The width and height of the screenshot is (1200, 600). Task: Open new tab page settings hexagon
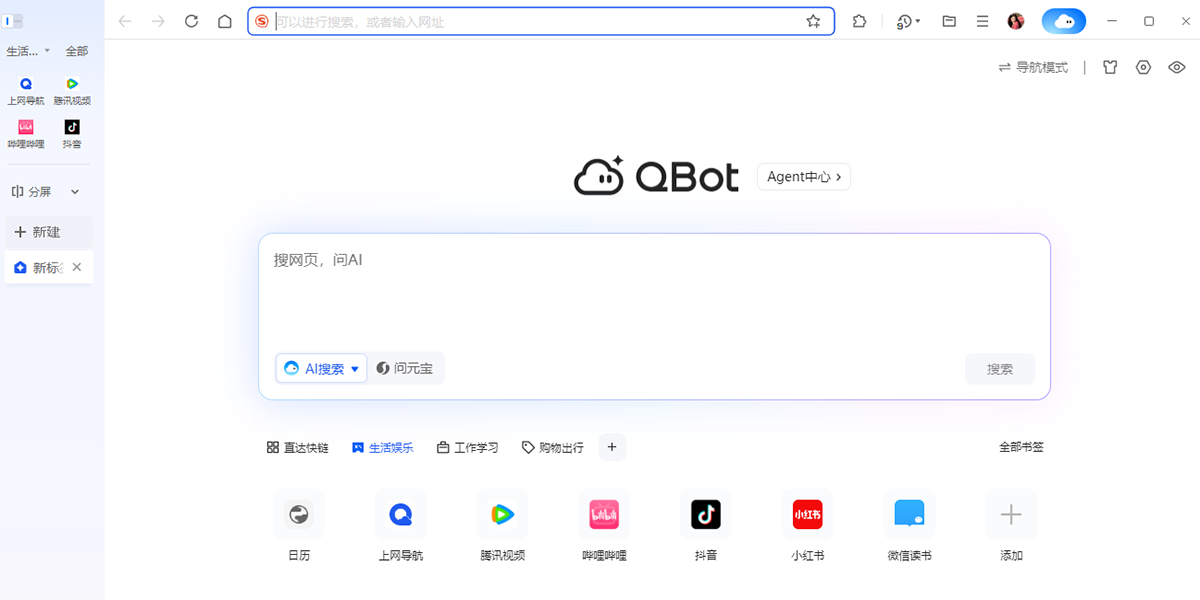[1144, 67]
